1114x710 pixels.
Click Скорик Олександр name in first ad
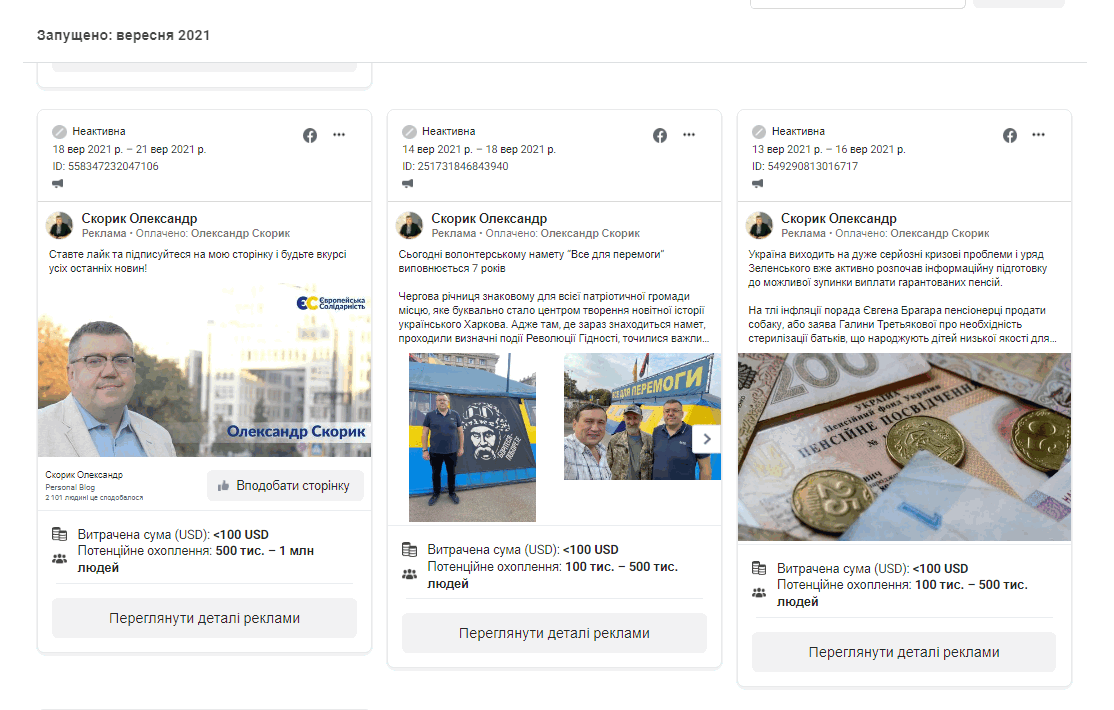point(139,219)
